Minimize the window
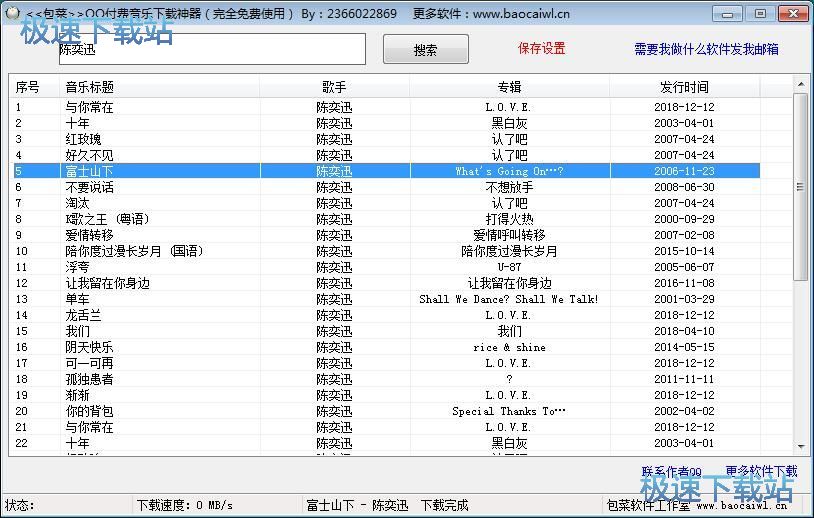814x518 pixels. click(x=727, y=14)
